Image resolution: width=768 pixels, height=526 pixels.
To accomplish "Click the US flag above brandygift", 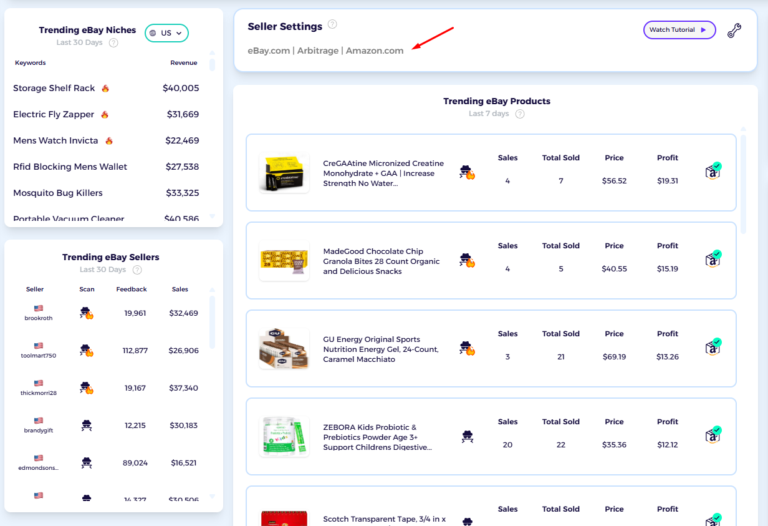I will (x=38, y=420).
